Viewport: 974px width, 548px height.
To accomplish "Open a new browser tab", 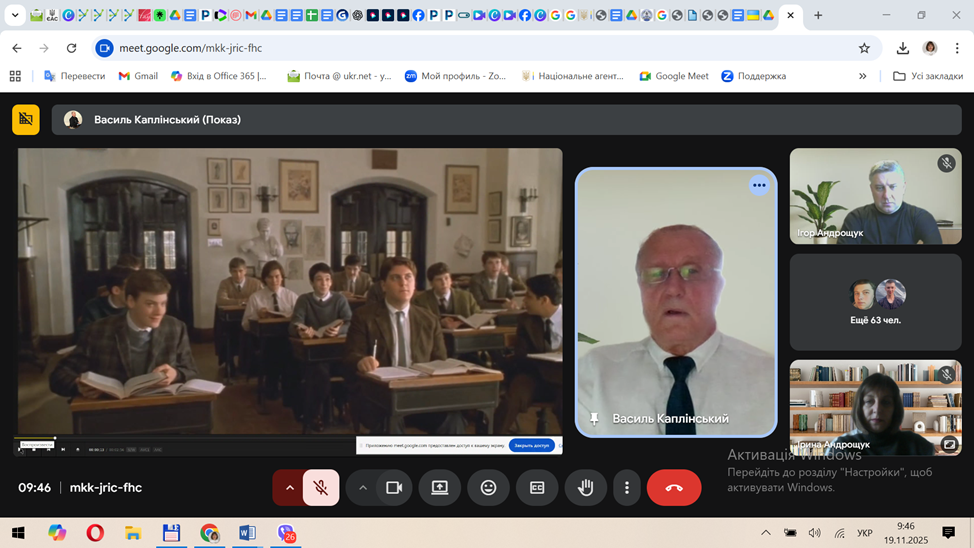I will tap(818, 16).
